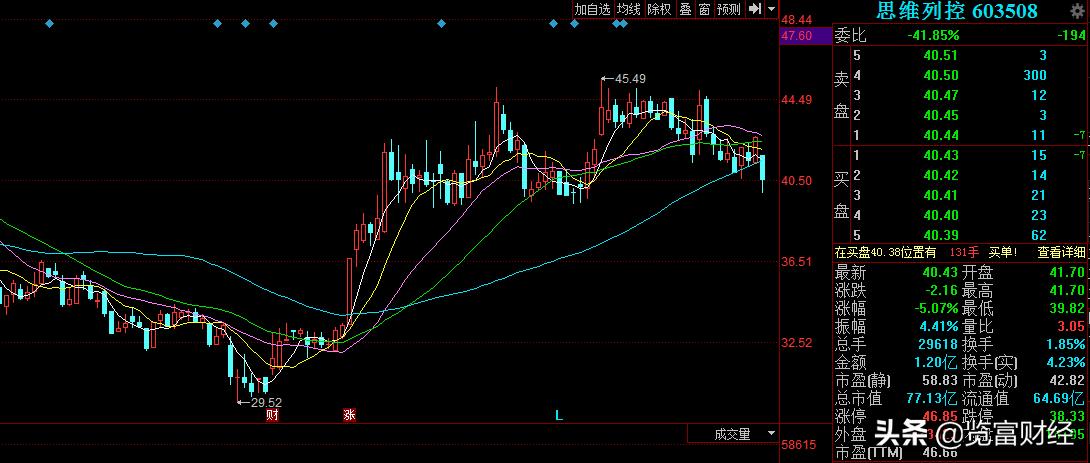Click the 窗 window toolbar button
The image size is (1090, 463).
click(705, 9)
